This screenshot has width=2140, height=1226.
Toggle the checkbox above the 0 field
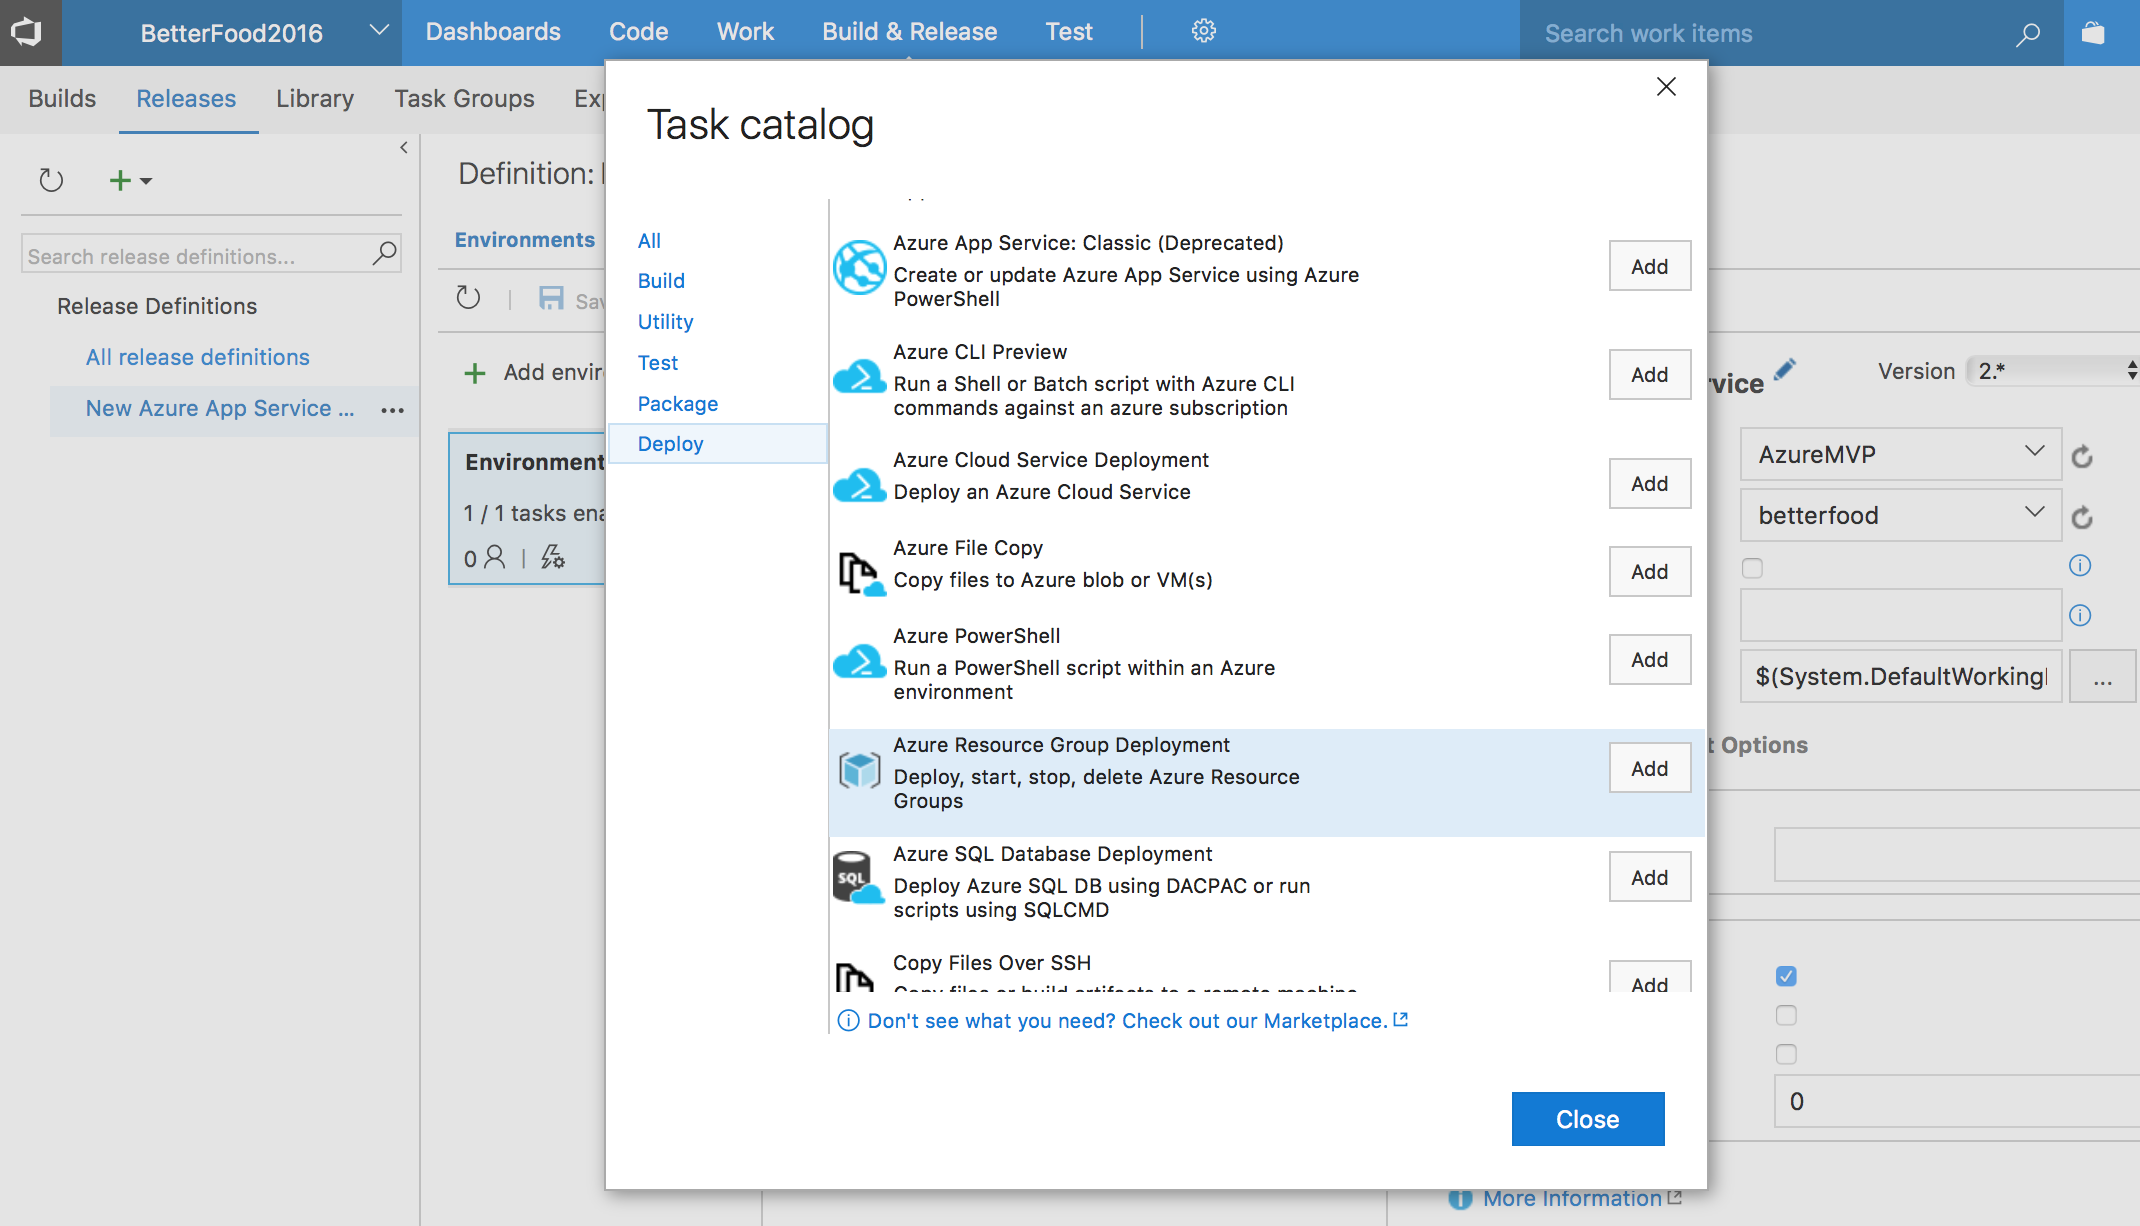point(1786,1054)
